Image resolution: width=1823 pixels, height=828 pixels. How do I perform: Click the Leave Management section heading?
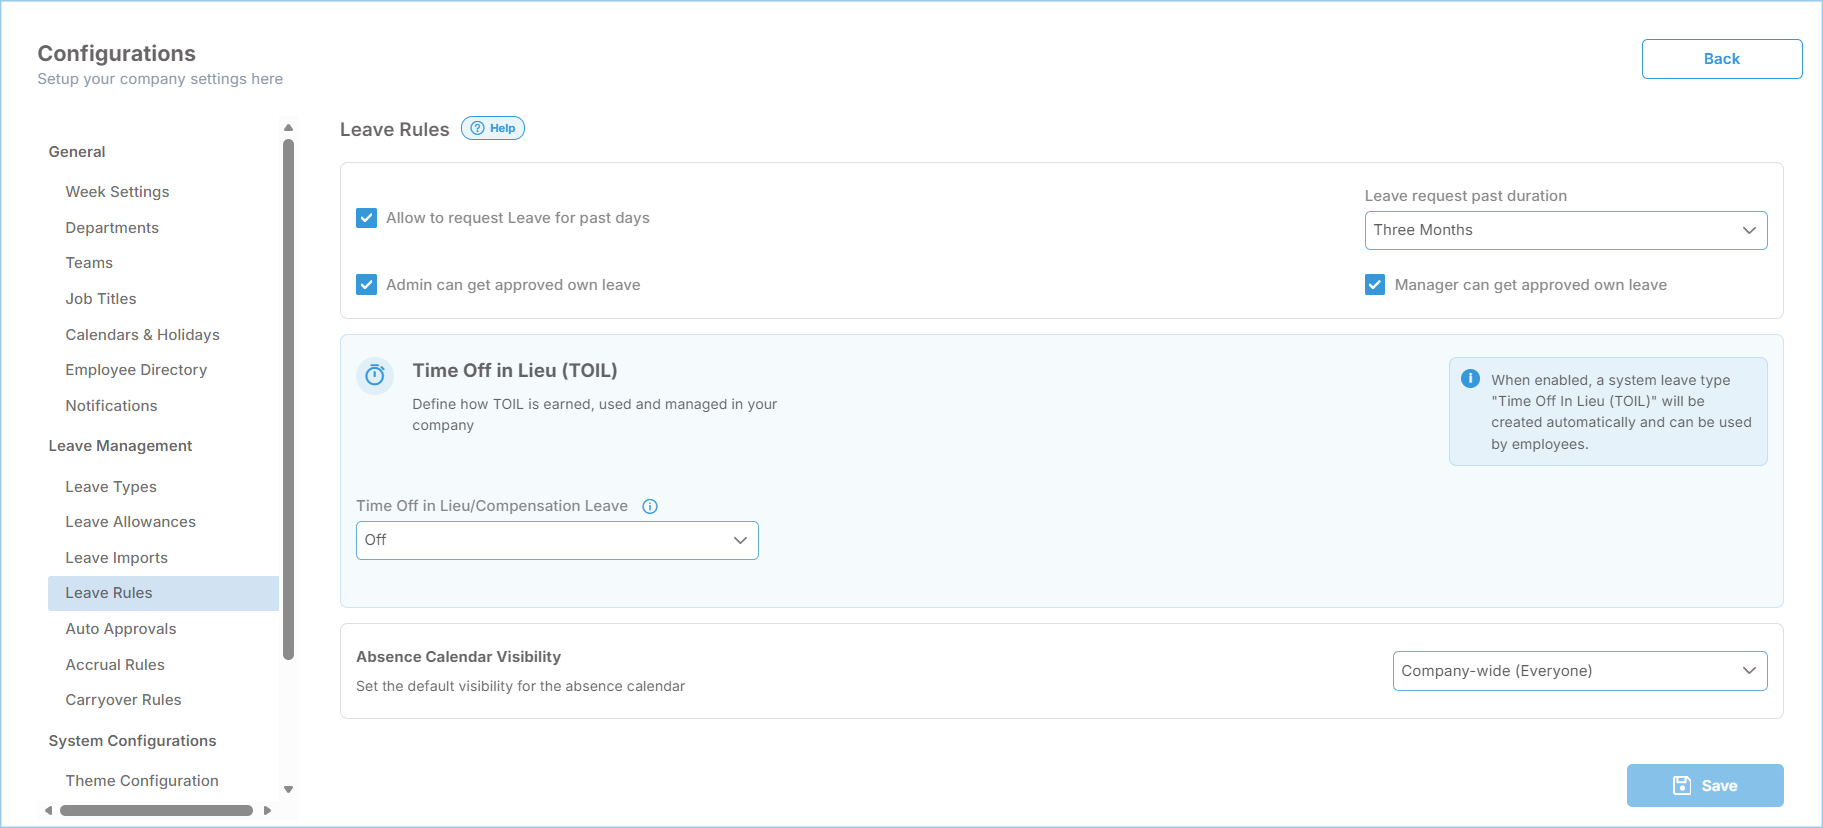(x=120, y=446)
